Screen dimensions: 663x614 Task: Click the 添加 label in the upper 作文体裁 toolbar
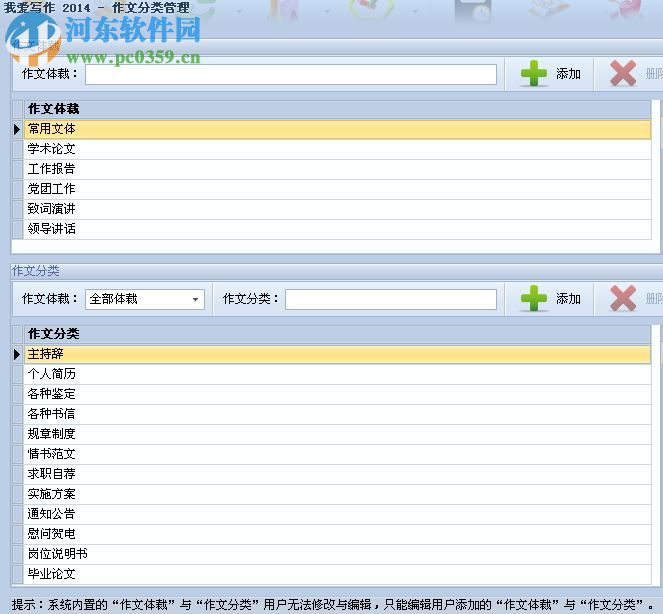pyautogui.click(x=568, y=74)
